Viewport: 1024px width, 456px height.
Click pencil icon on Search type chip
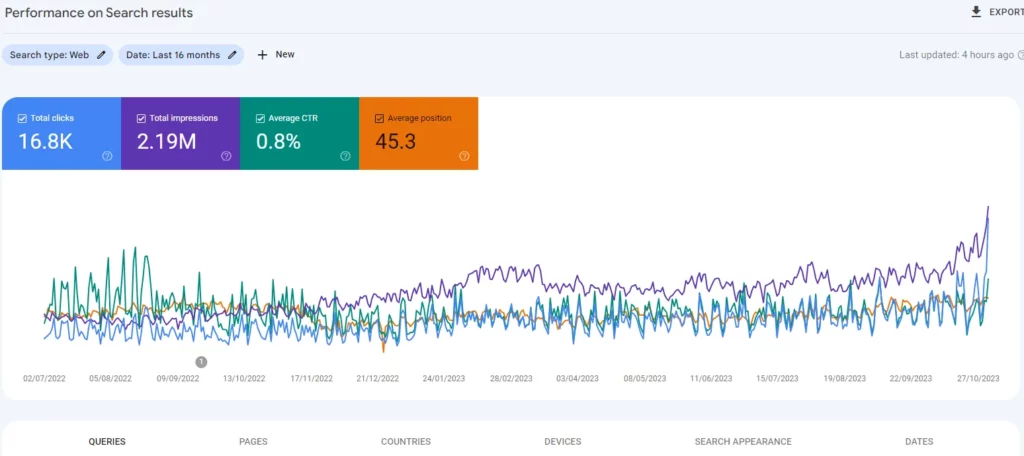(x=101, y=55)
